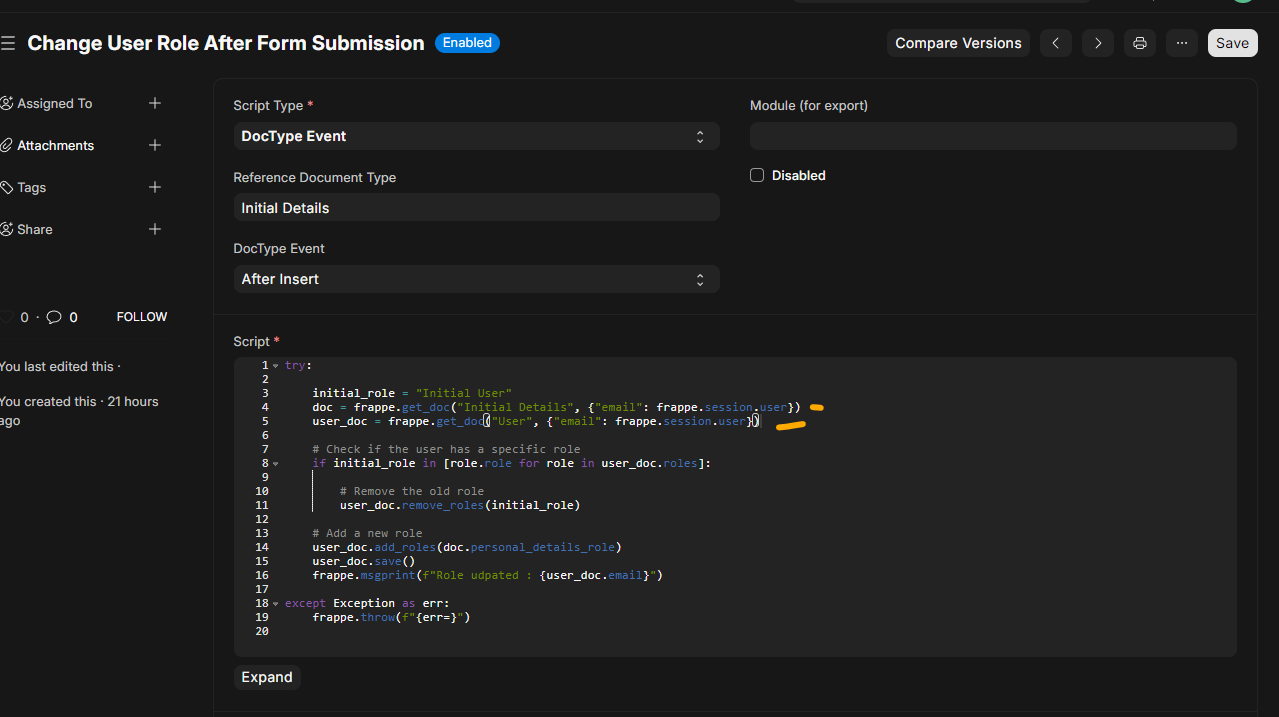Click the Compare Versions button
This screenshot has width=1279, height=717.
tap(957, 43)
